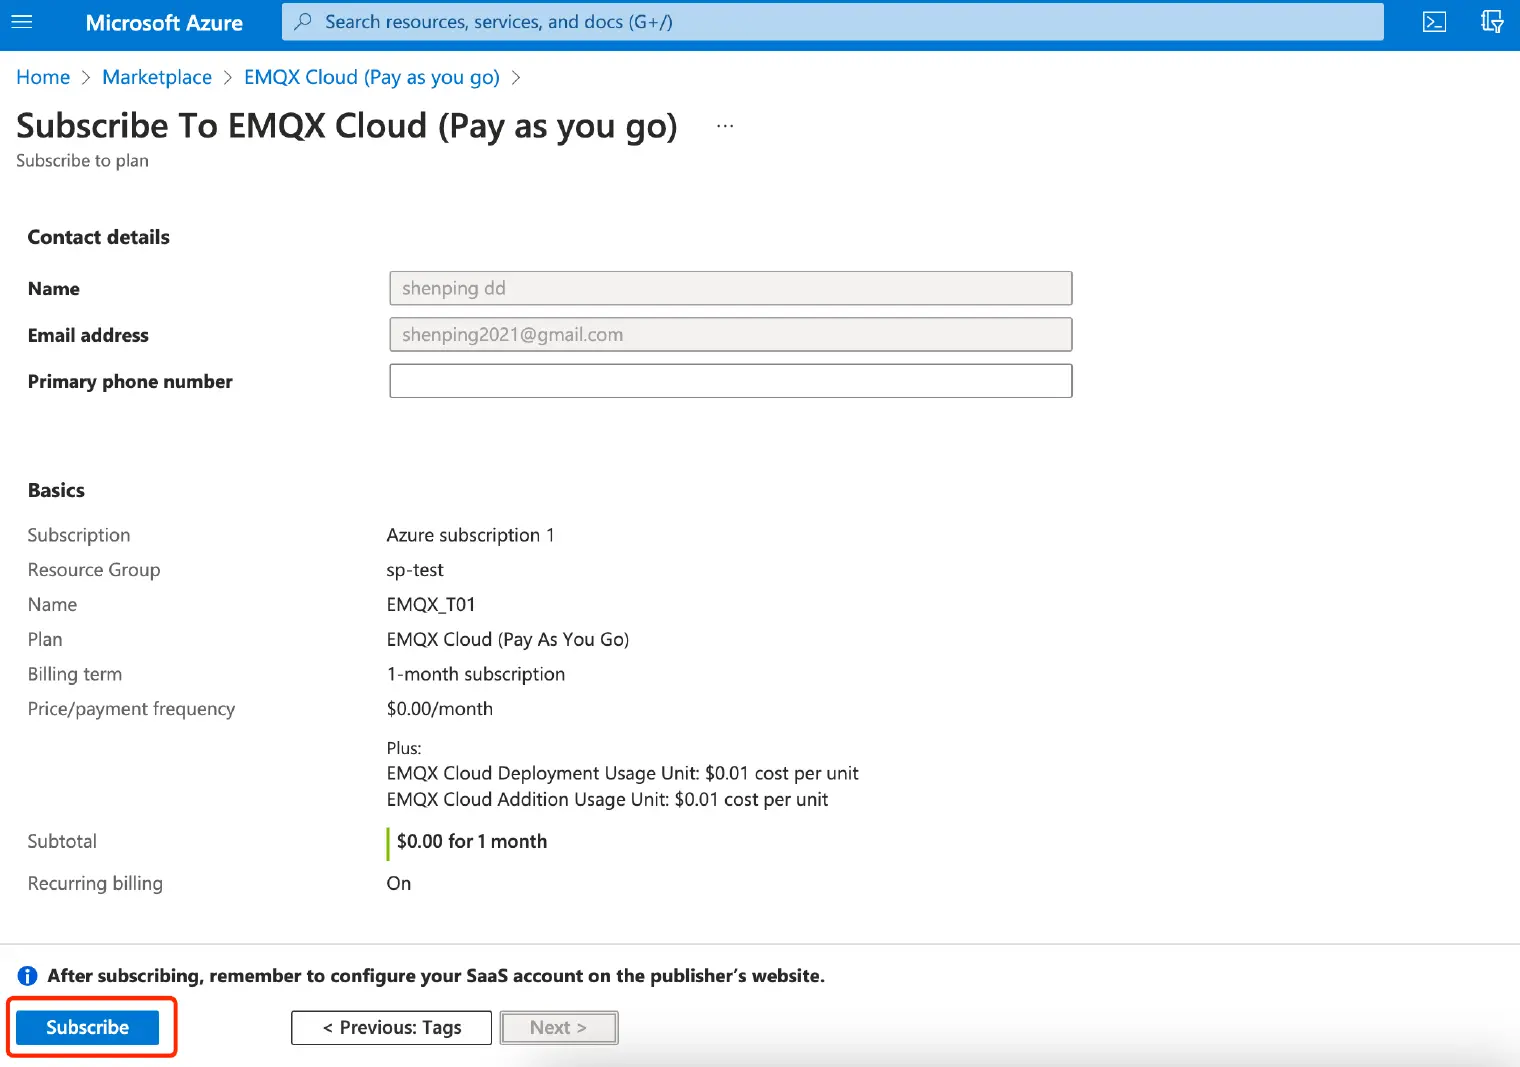Click the 'Primary phone number' label
The width and height of the screenshot is (1520, 1067).
click(130, 381)
